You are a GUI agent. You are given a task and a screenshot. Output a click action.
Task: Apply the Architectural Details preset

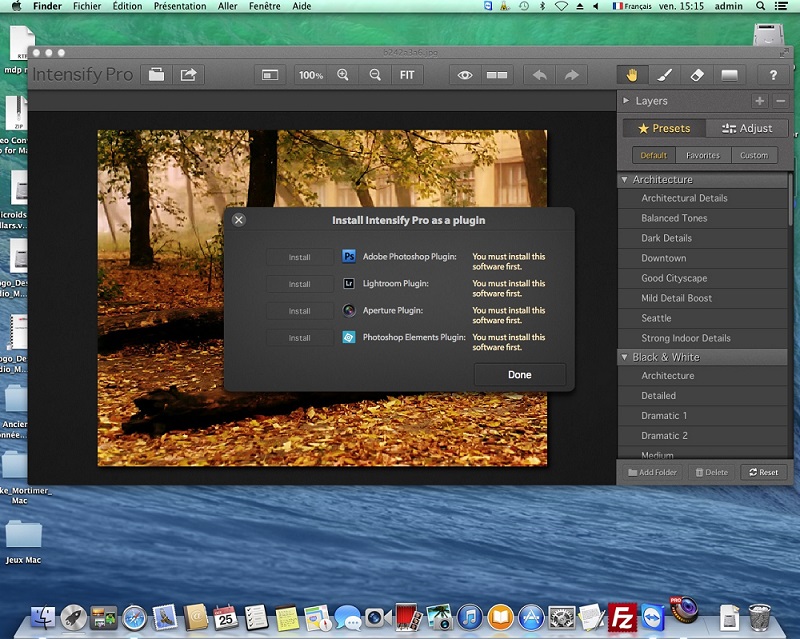[x=703, y=198]
